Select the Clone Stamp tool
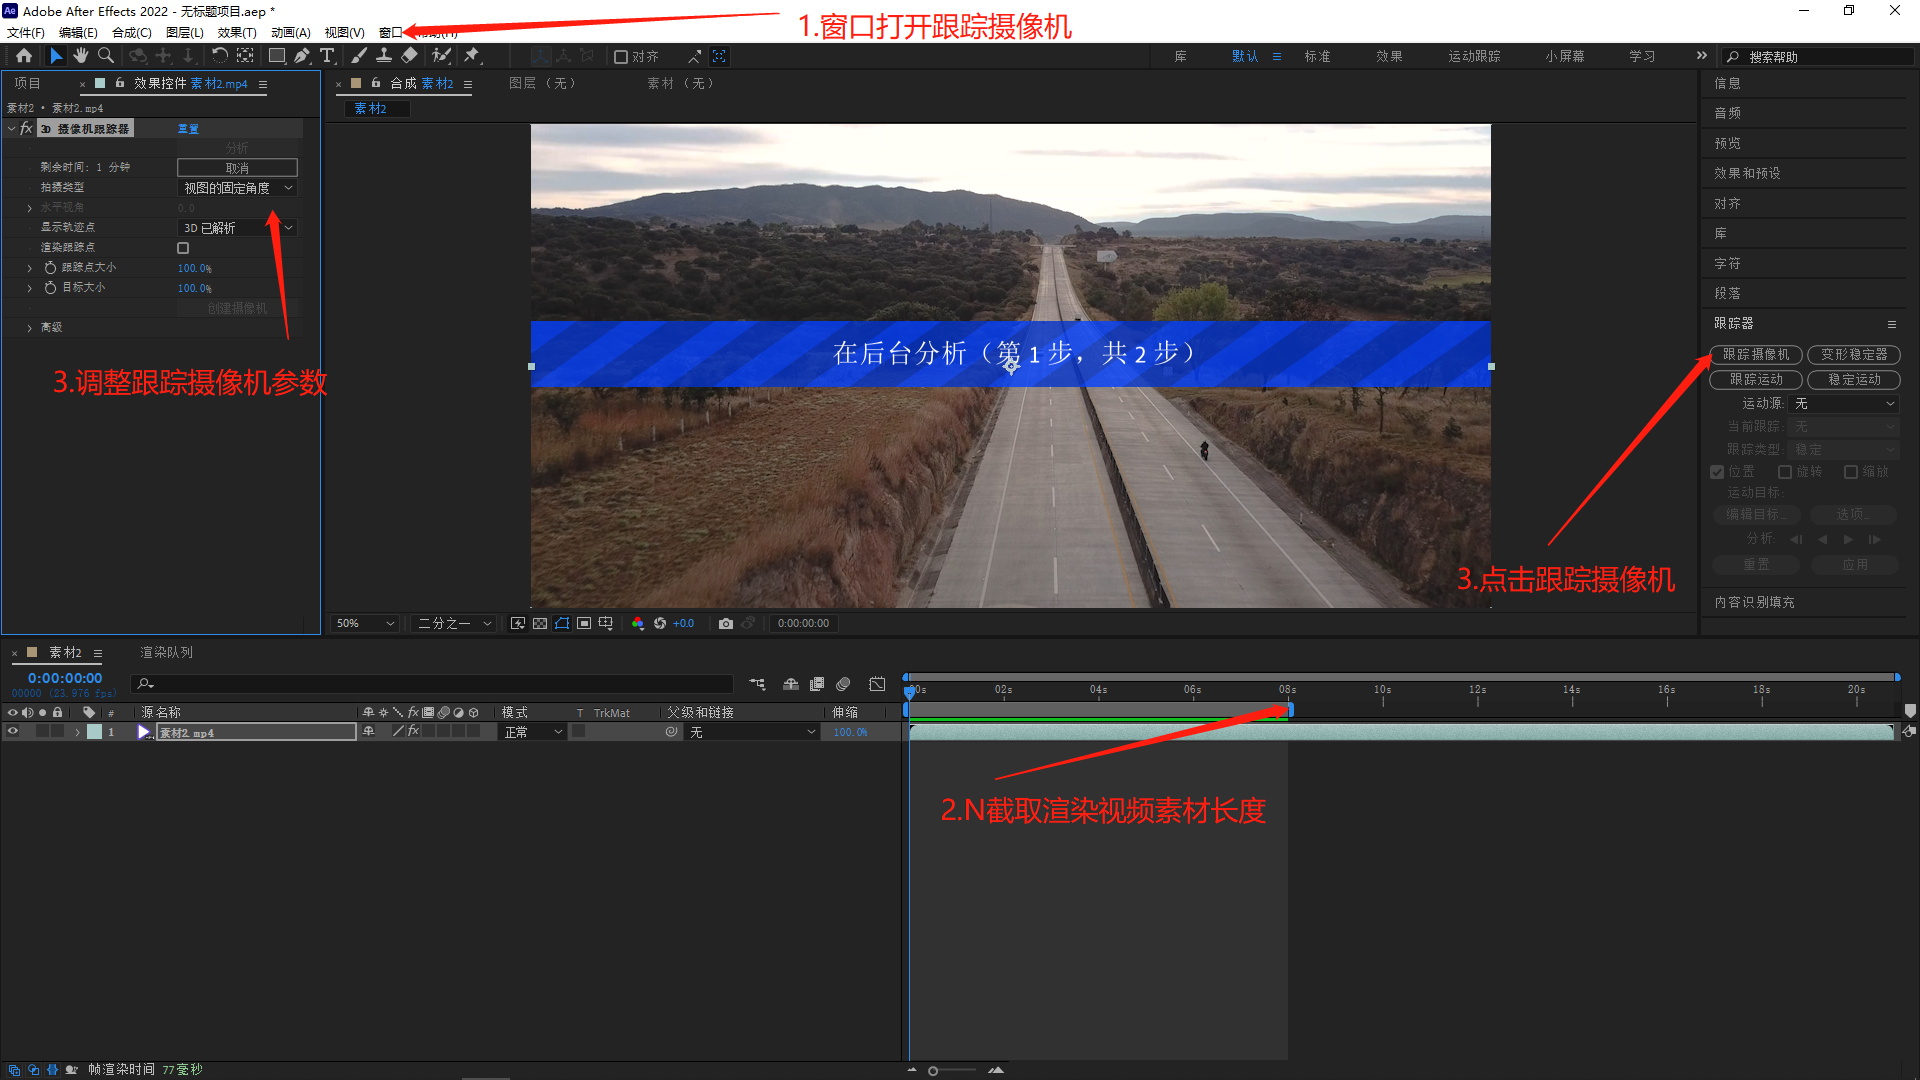The width and height of the screenshot is (1920, 1080). coord(383,56)
